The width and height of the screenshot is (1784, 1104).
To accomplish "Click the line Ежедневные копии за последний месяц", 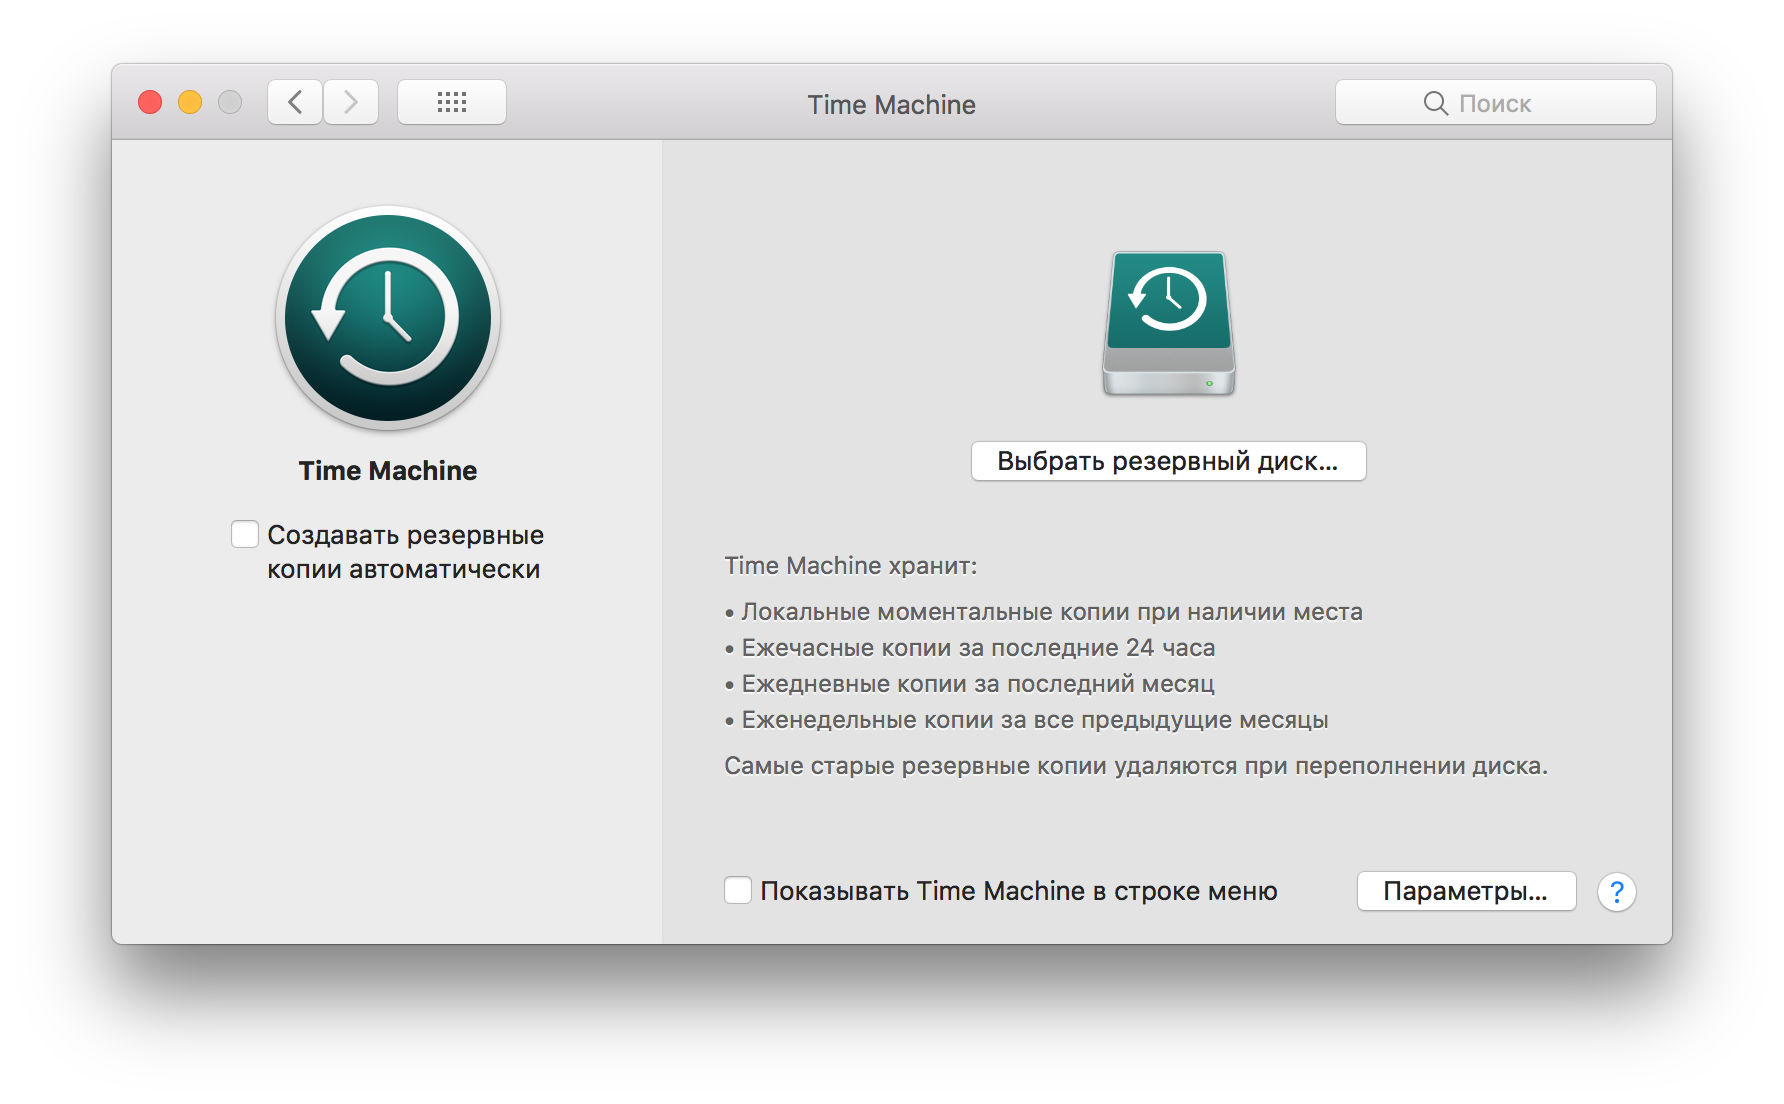I will [x=969, y=684].
